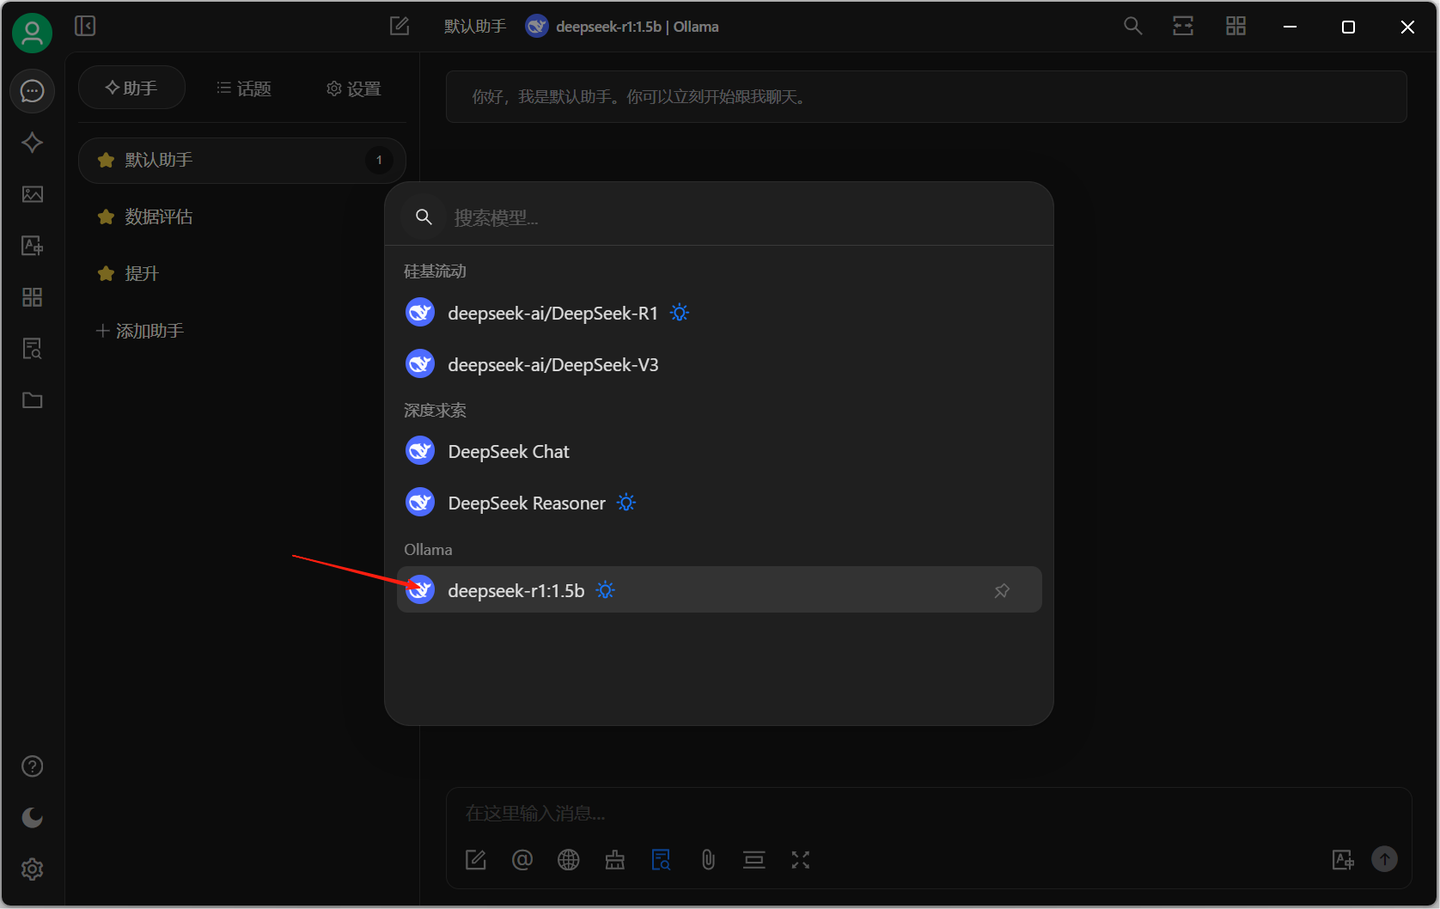Switch to the 设置 tab
The width and height of the screenshot is (1440, 909).
pyautogui.click(x=354, y=88)
